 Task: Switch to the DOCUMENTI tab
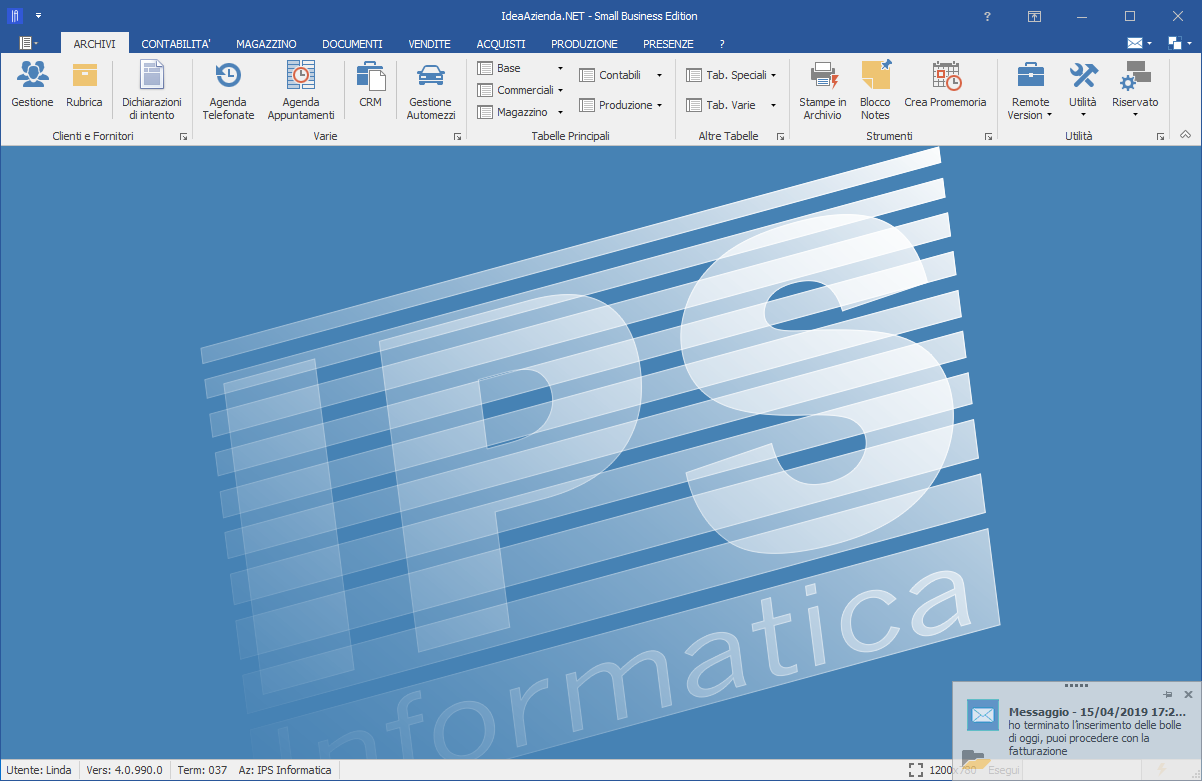(x=352, y=44)
